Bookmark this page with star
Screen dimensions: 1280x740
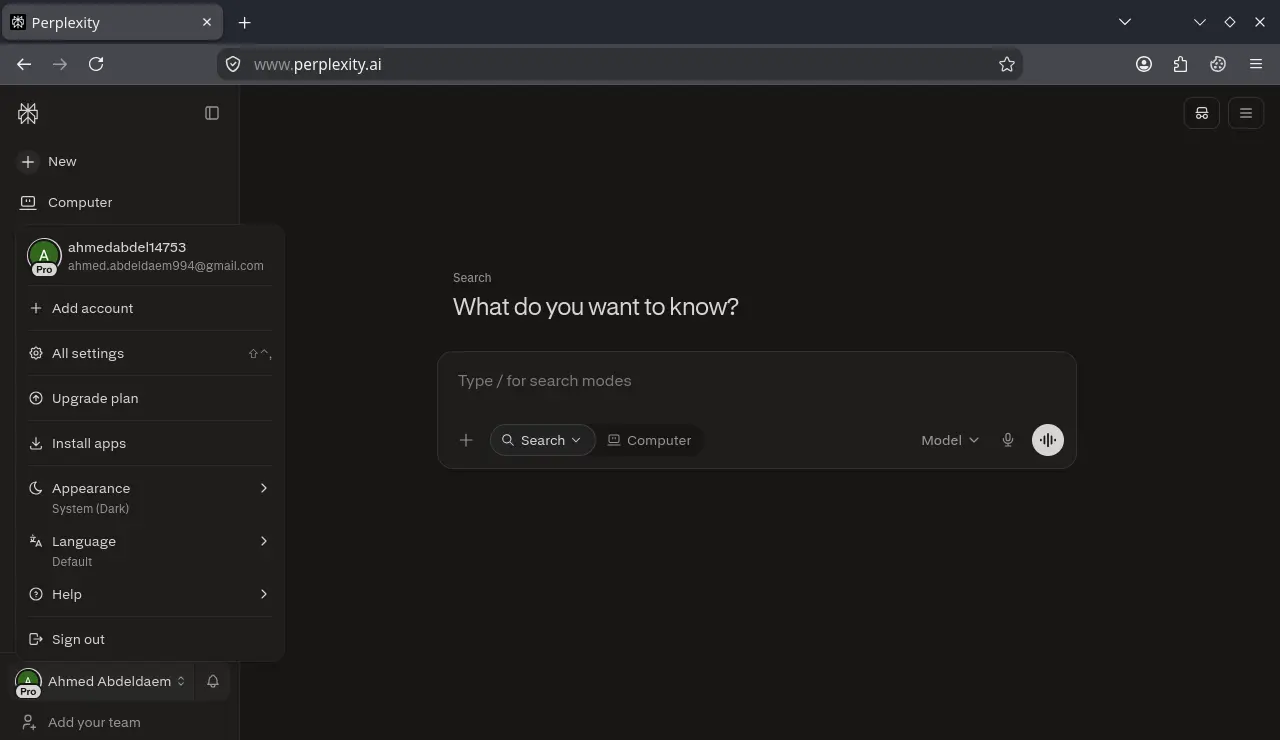[x=1007, y=64]
